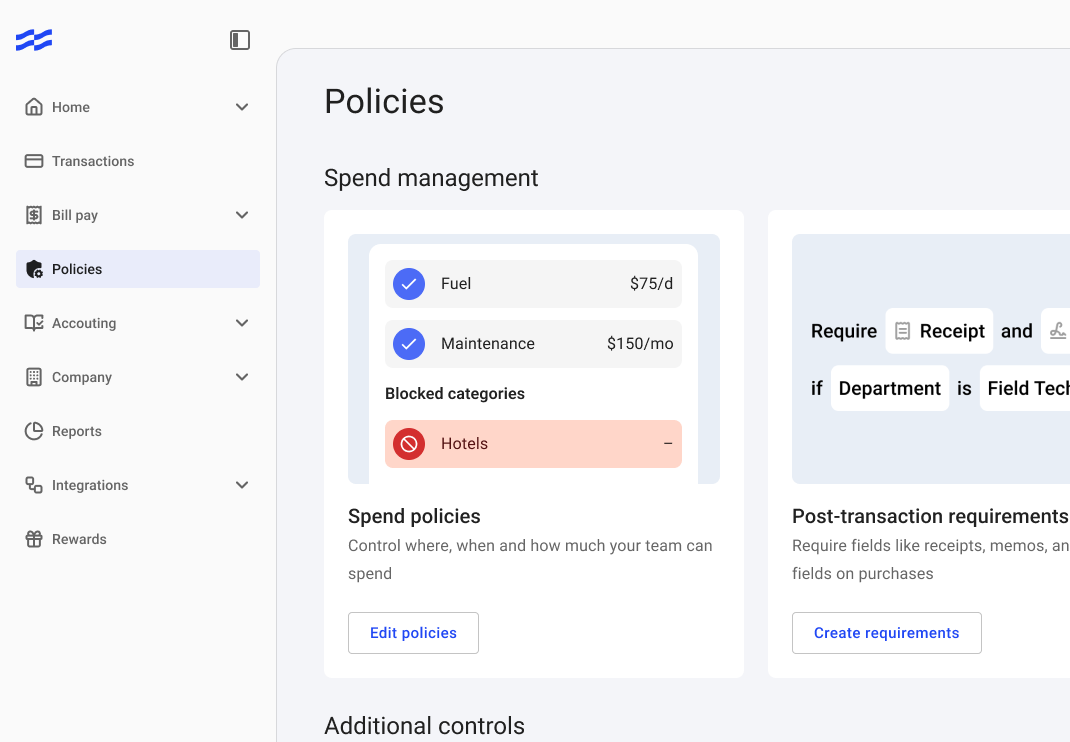Click 'Post-transaction requirements' title
Viewport: 1070px width, 742px height.
930,516
